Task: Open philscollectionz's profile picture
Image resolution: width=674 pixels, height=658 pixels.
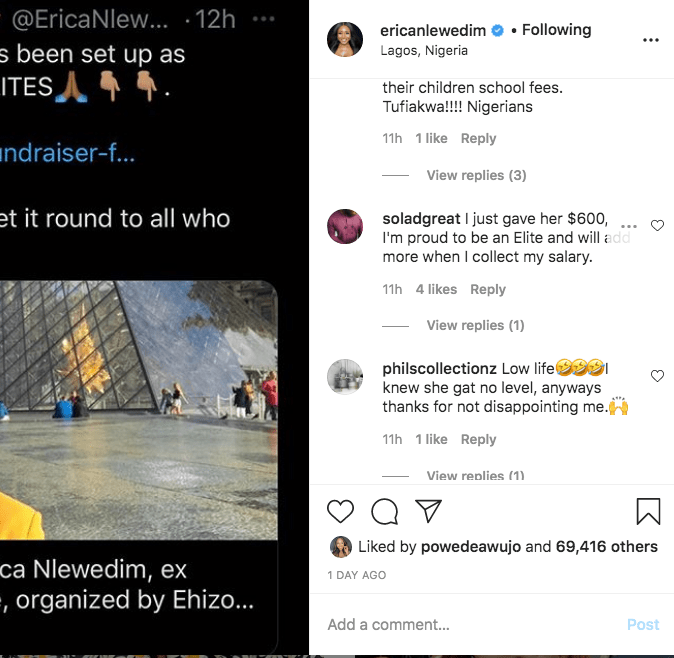Action: pyautogui.click(x=345, y=377)
